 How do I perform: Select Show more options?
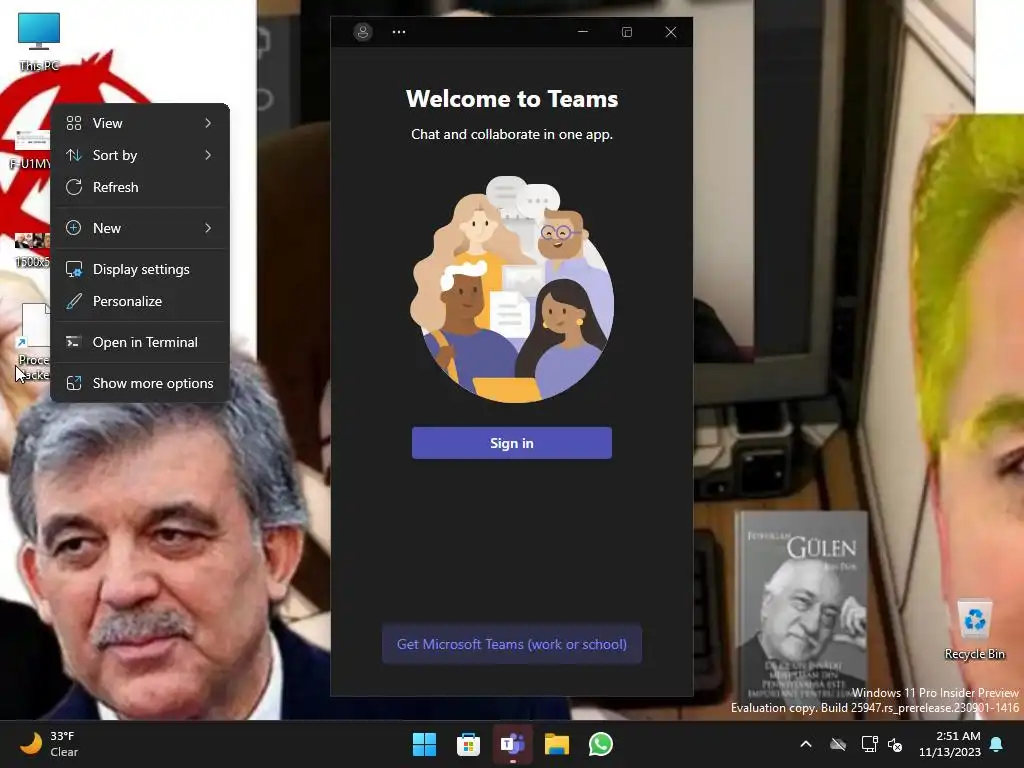pos(140,383)
